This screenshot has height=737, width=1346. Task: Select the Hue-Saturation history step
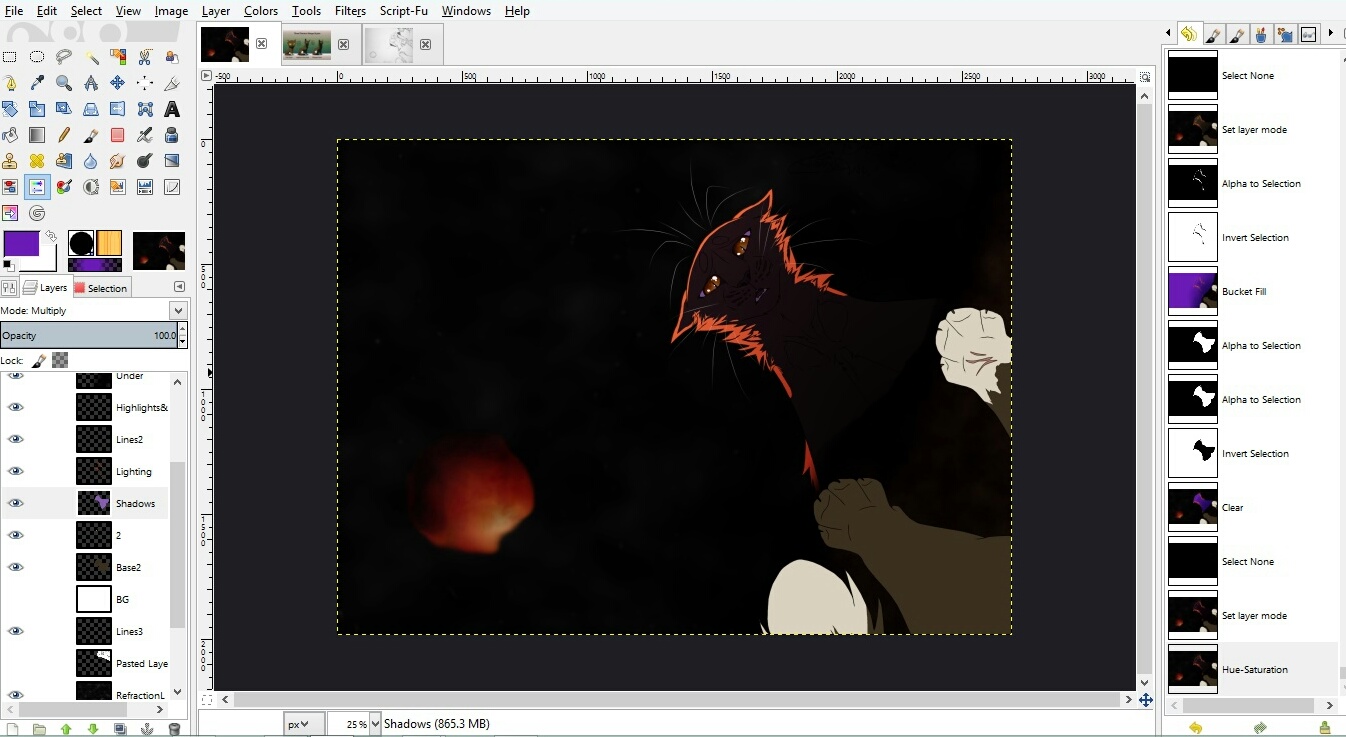coord(1252,670)
